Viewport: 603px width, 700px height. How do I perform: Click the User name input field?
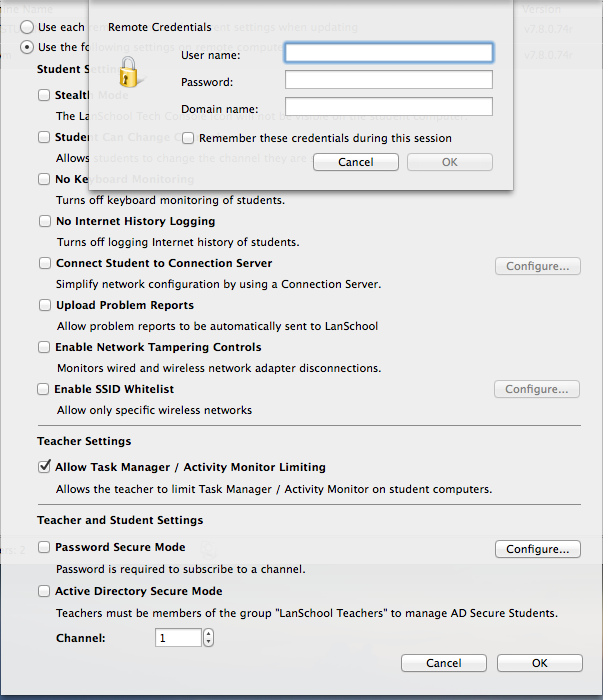[389, 53]
